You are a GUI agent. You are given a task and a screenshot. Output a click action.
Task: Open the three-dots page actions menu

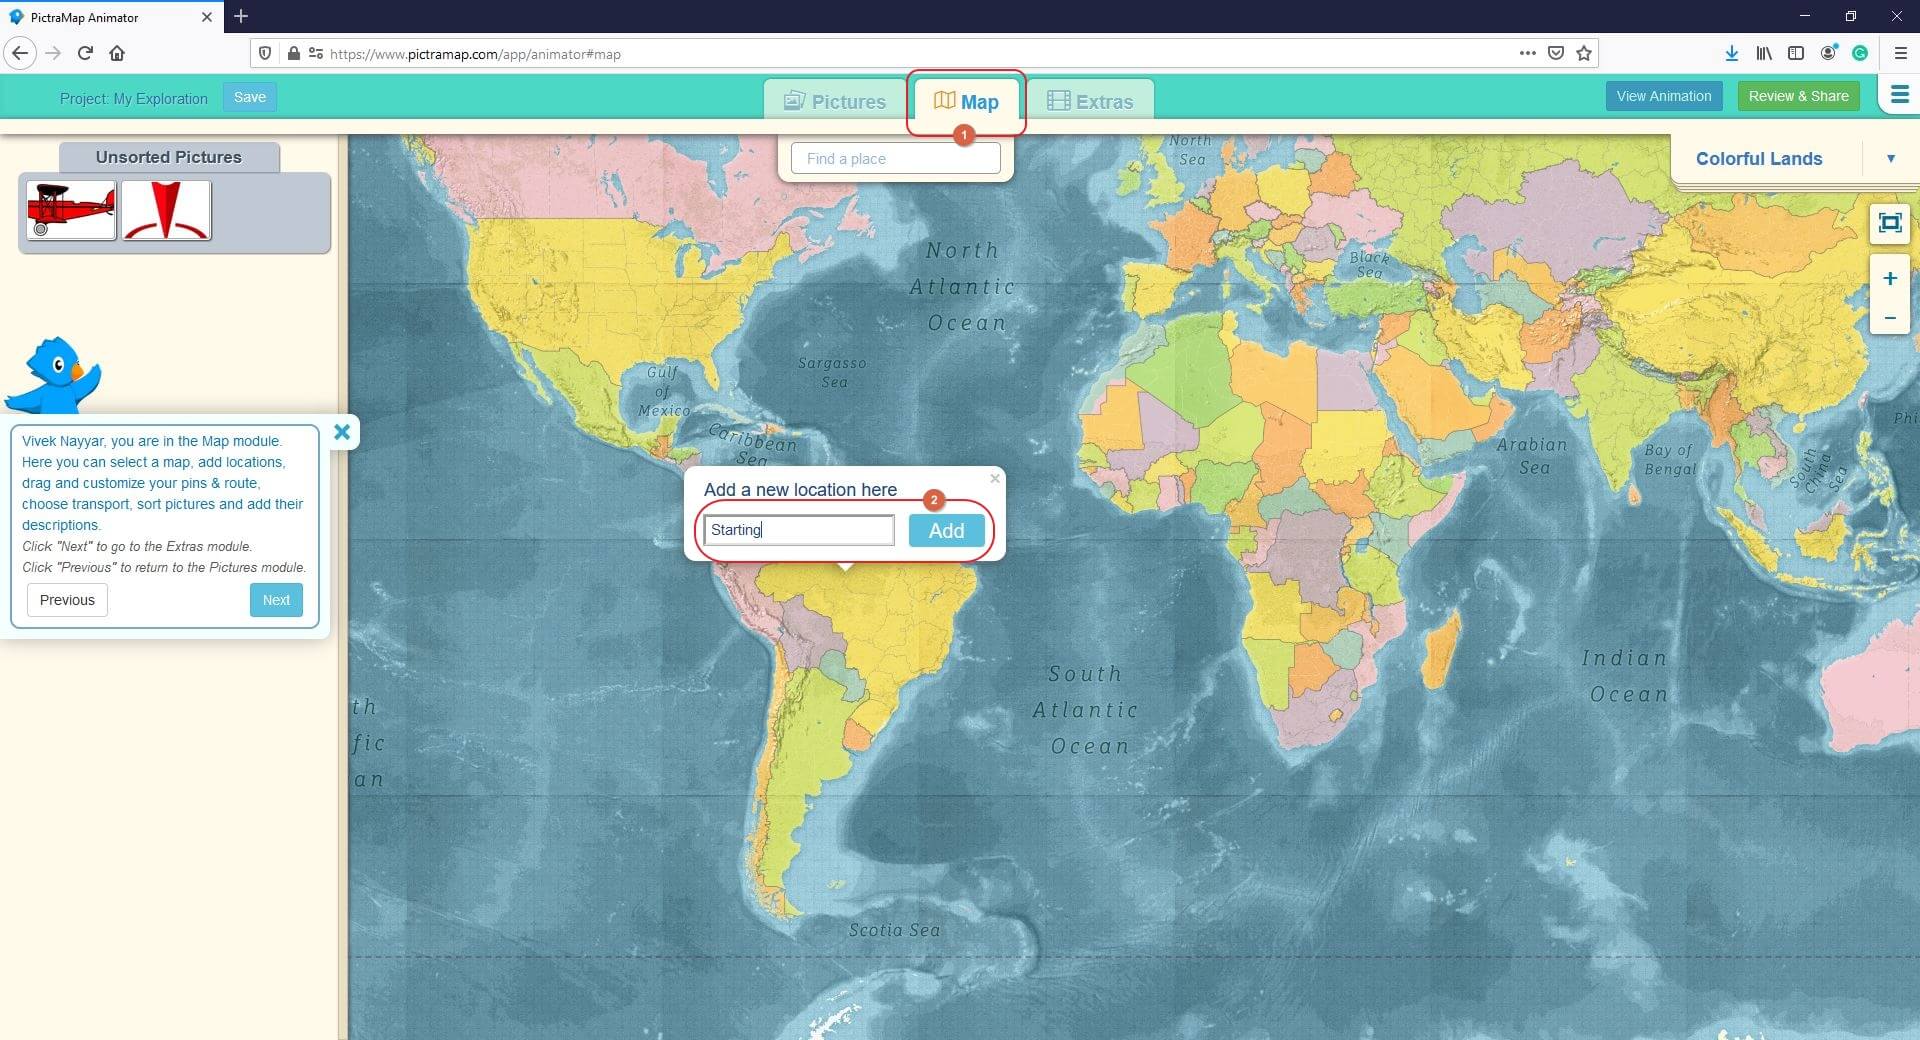click(x=1527, y=53)
